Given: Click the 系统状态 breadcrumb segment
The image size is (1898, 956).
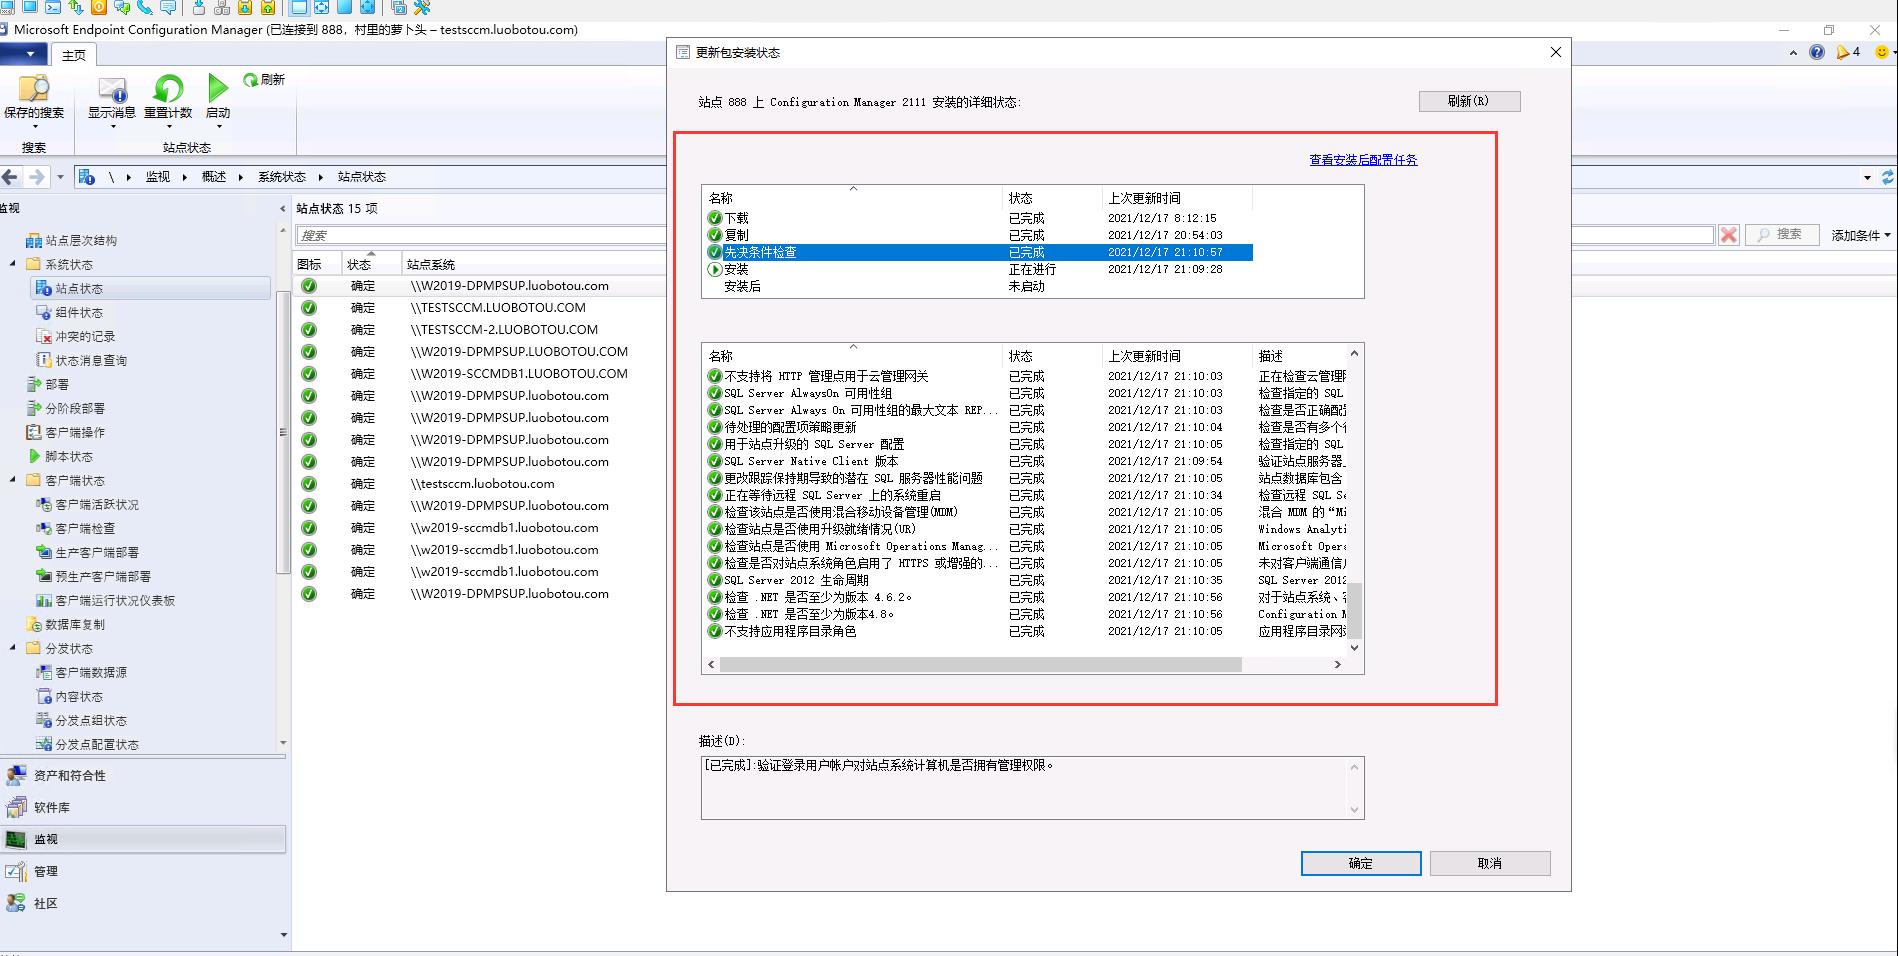Looking at the screenshot, I should coord(281,177).
